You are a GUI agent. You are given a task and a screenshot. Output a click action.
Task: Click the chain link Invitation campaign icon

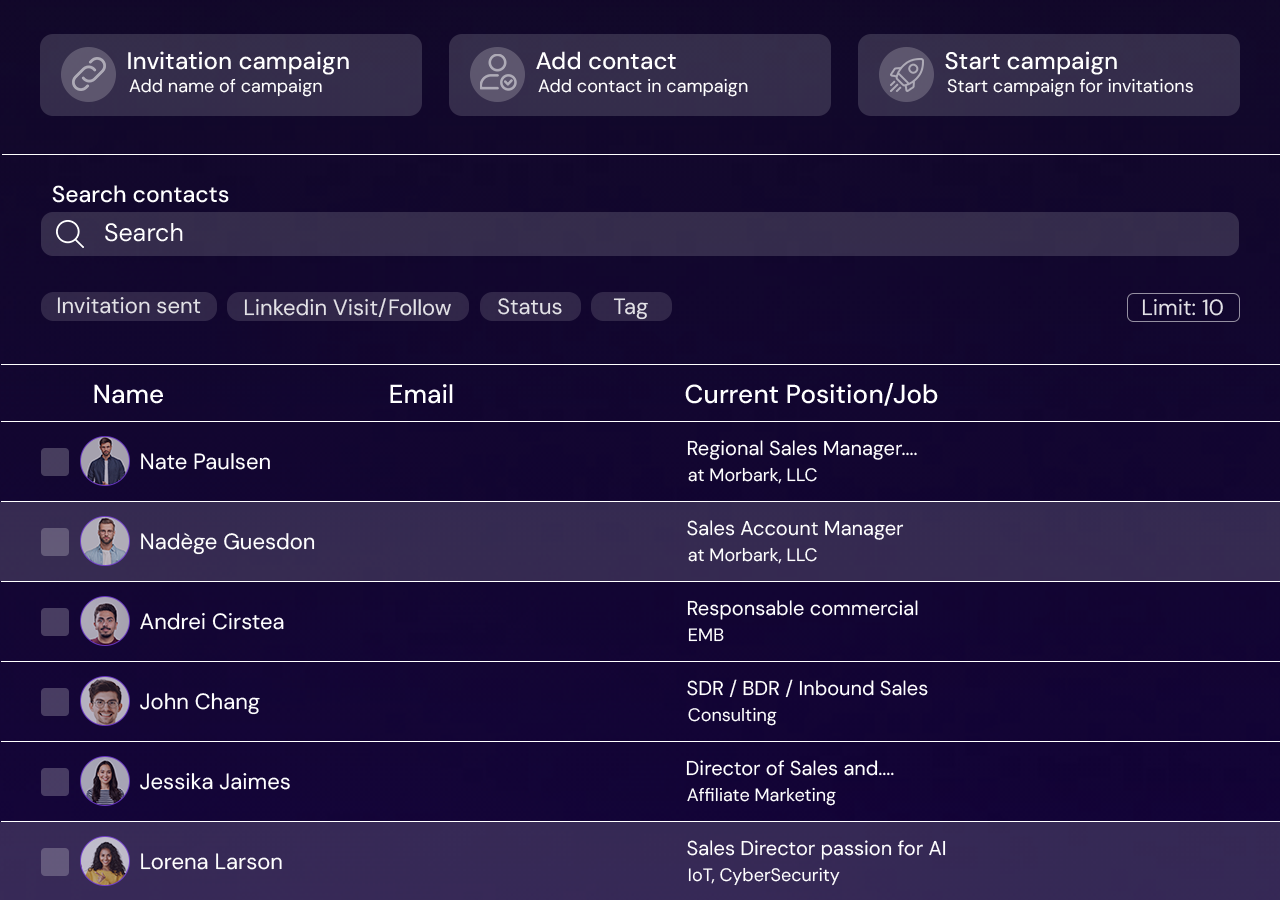pyautogui.click(x=88, y=75)
